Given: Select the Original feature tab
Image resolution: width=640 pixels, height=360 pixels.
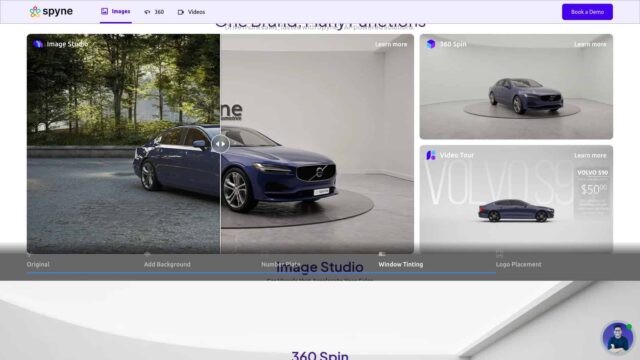Looking at the screenshot, I should [x=38, y=264].
